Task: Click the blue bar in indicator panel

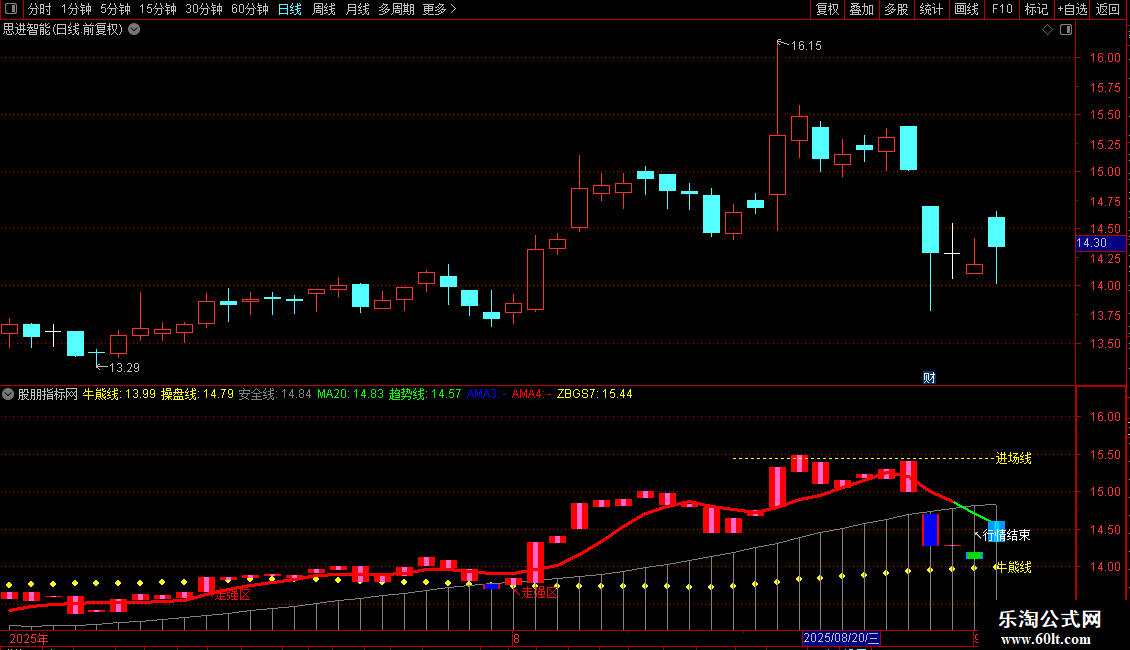Action: coord(930,530)
